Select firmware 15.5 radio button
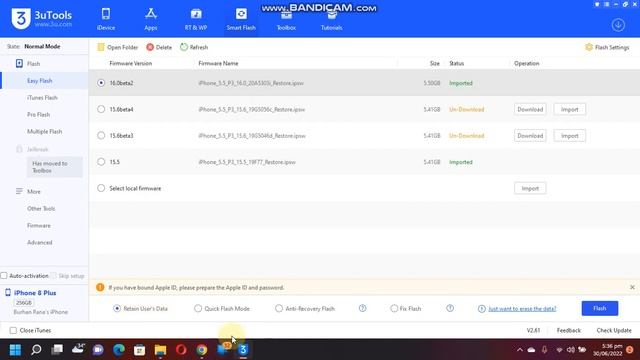Viewport: 640px width, 360px height. coord(101,162)
